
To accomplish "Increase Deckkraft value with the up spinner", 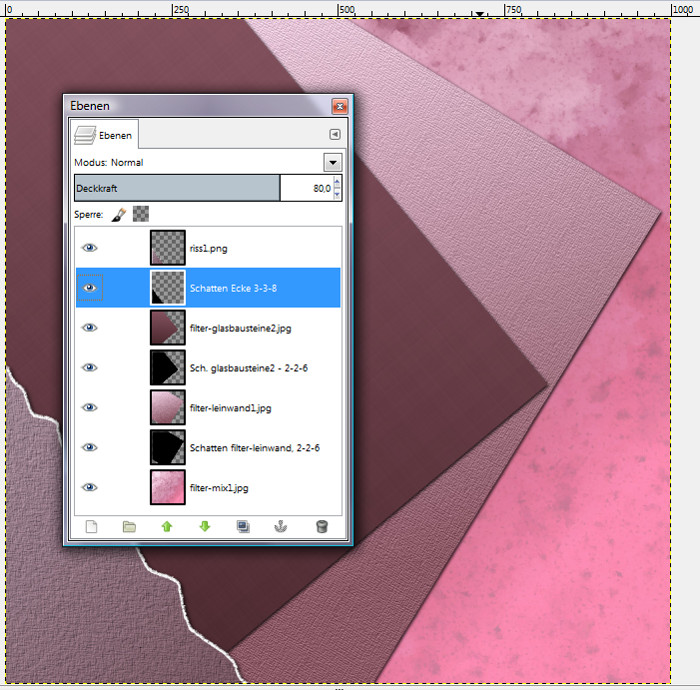I will [337, 182].
